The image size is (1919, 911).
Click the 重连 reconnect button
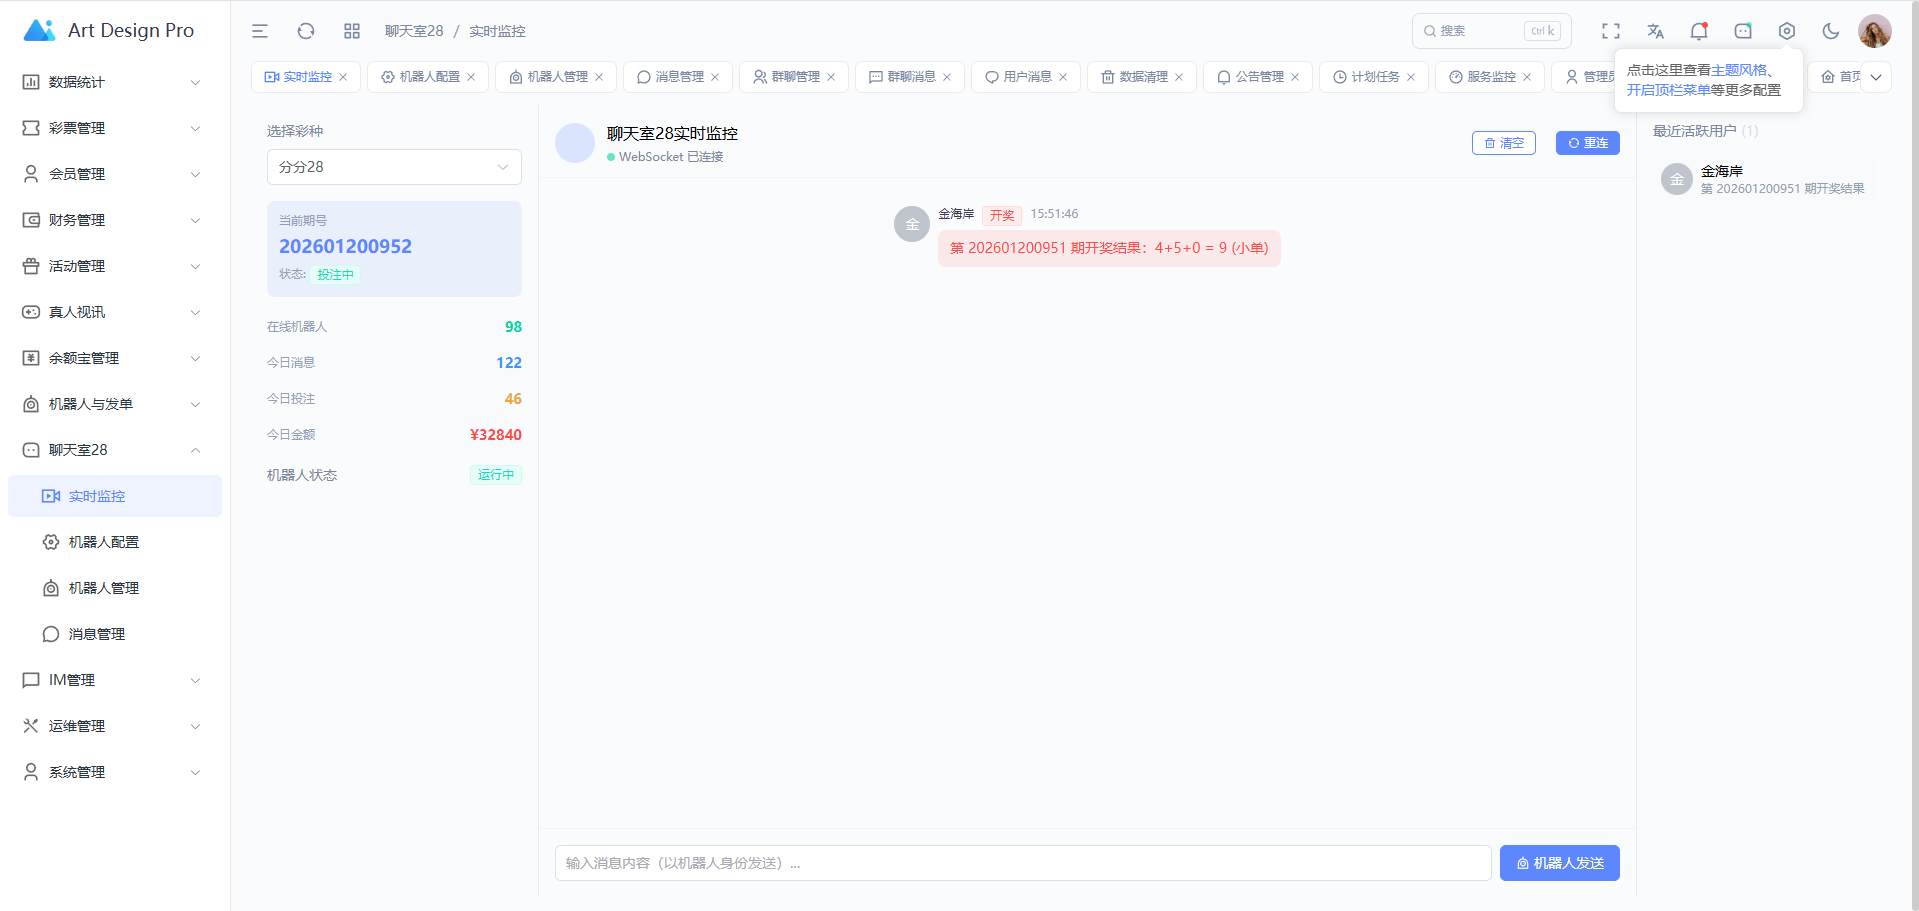1587,143
